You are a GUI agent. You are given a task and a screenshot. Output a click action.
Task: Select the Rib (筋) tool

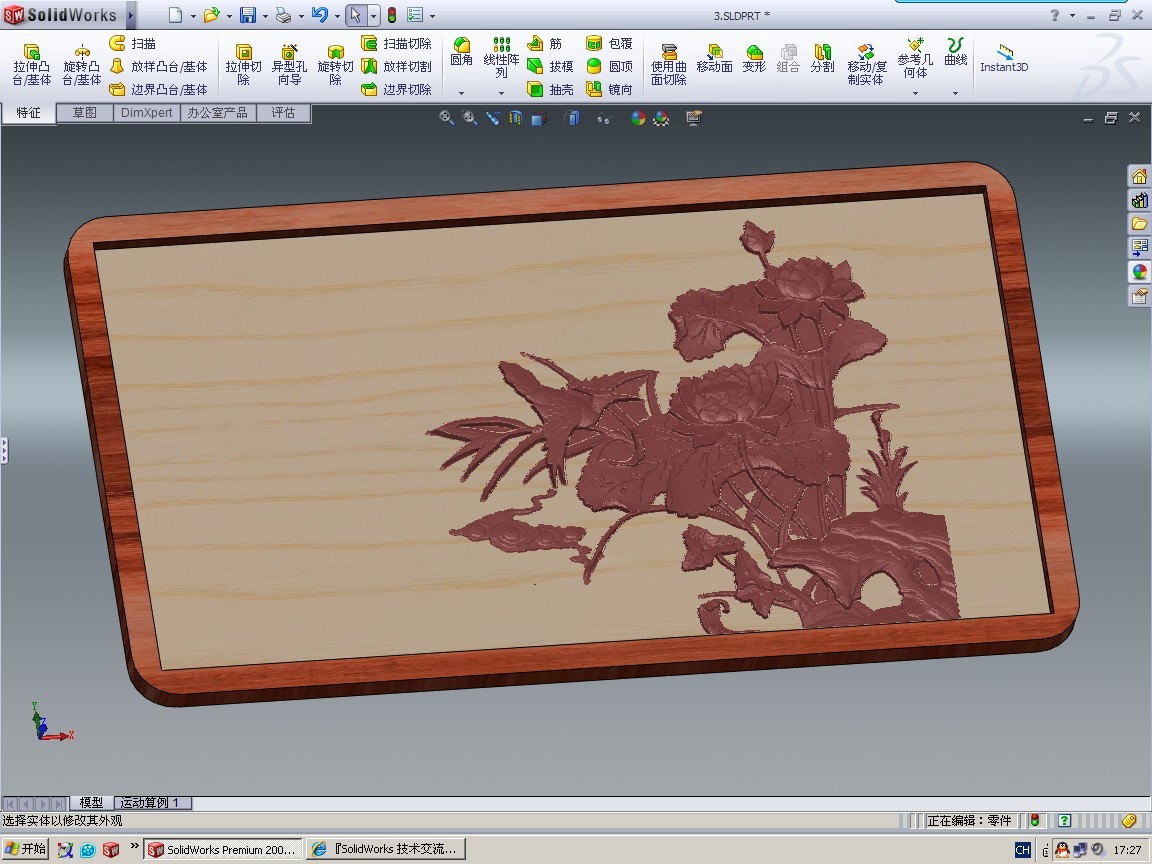coord(545,43)
